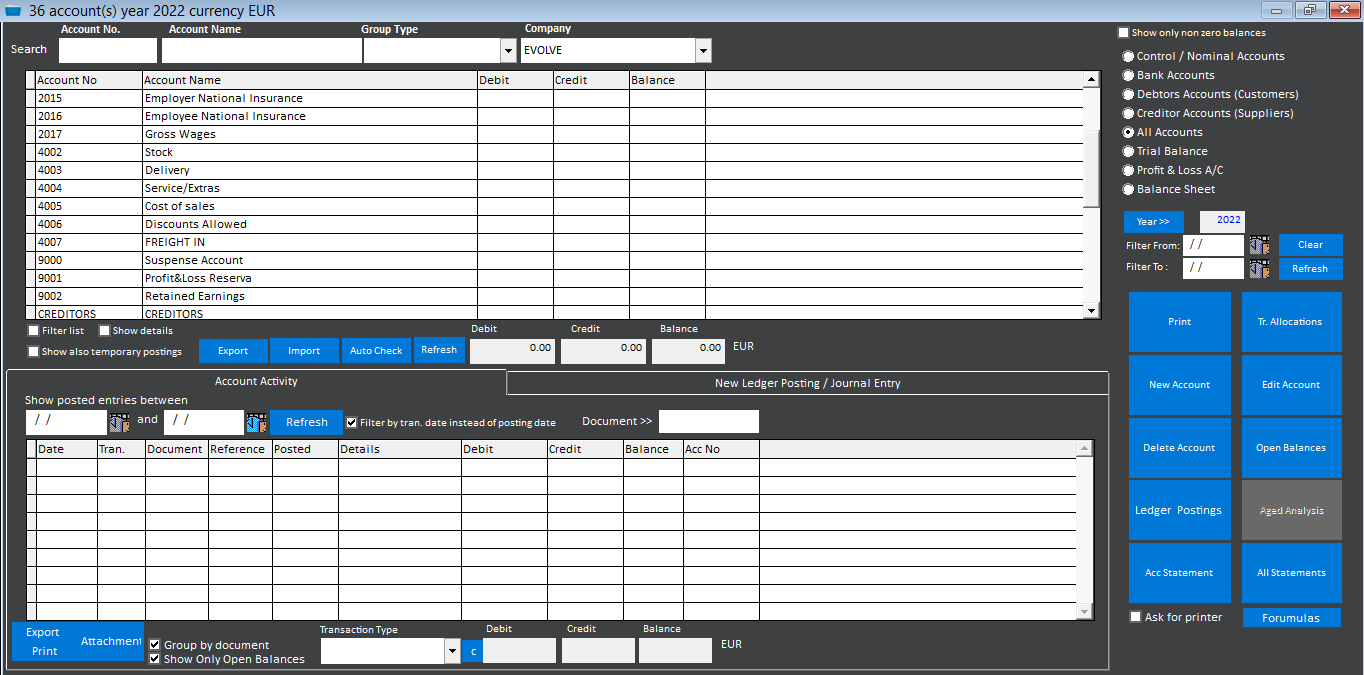
Task: Open the calendar picker beside Filter To
Action: [1259, 268]
